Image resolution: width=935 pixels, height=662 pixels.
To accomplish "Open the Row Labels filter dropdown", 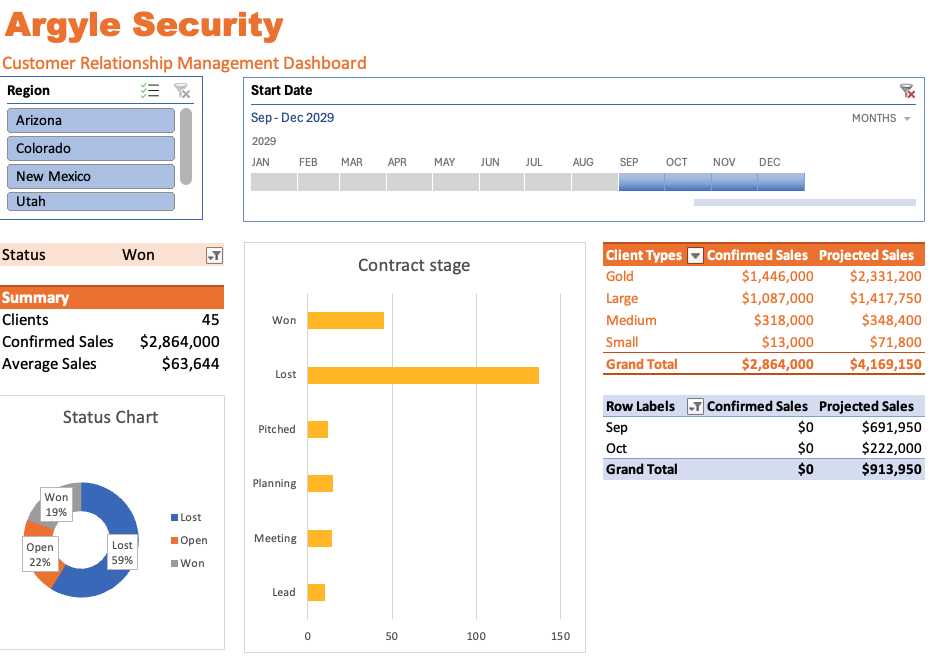I will click(x=695, y=407).
